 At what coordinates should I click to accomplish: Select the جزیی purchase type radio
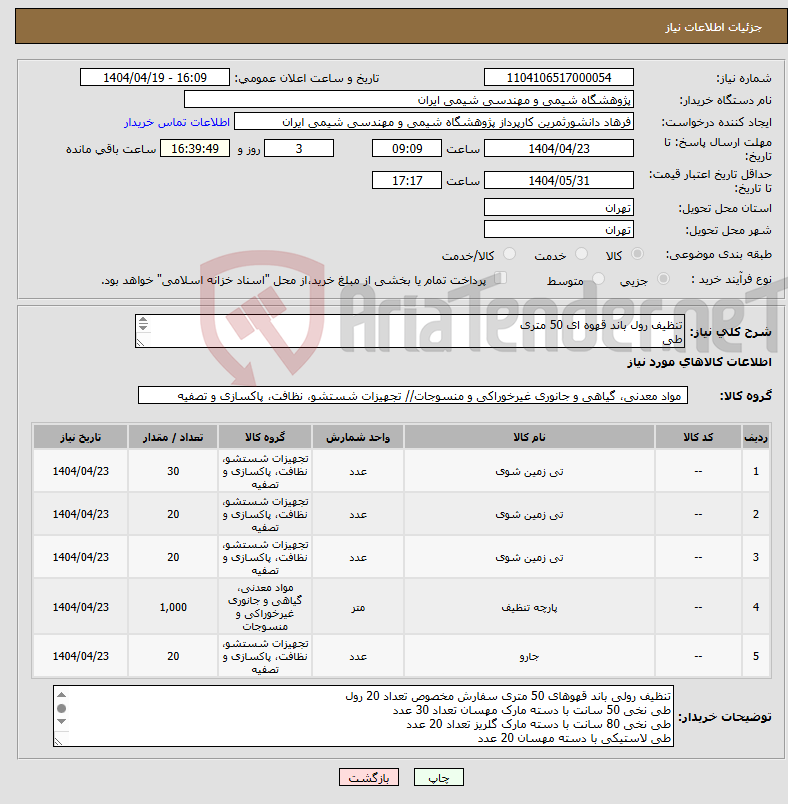click(663, 279)
